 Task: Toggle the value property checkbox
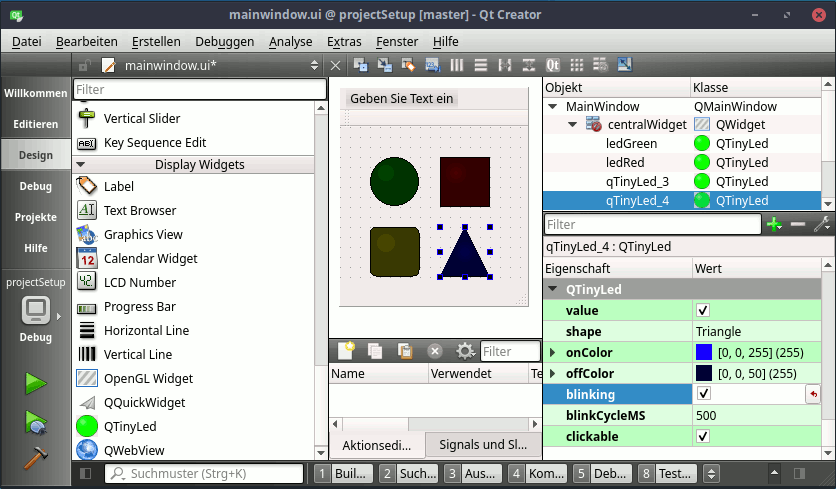pos(703,310)
